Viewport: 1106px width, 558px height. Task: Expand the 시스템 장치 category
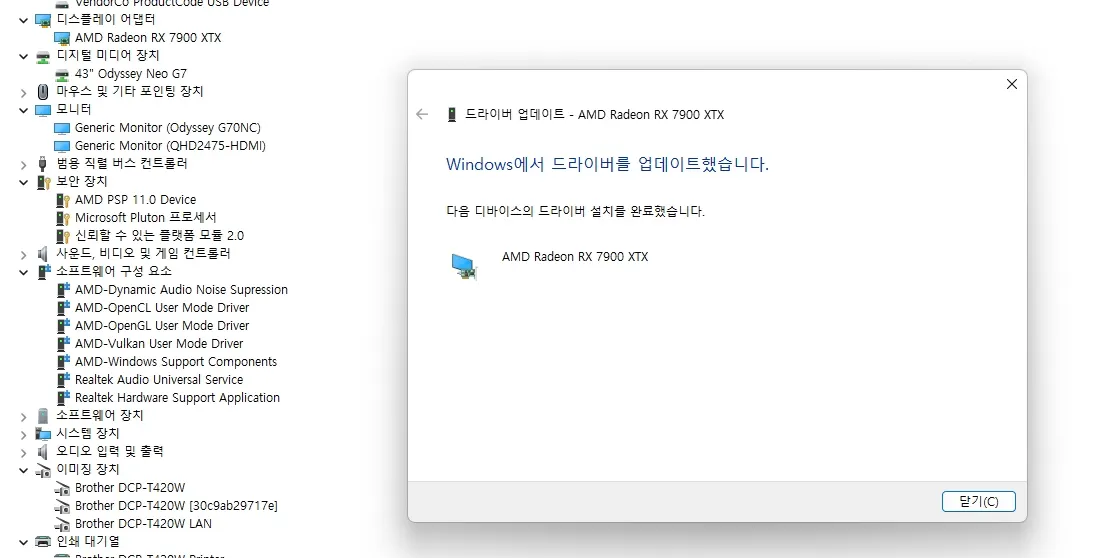(23, 435)
